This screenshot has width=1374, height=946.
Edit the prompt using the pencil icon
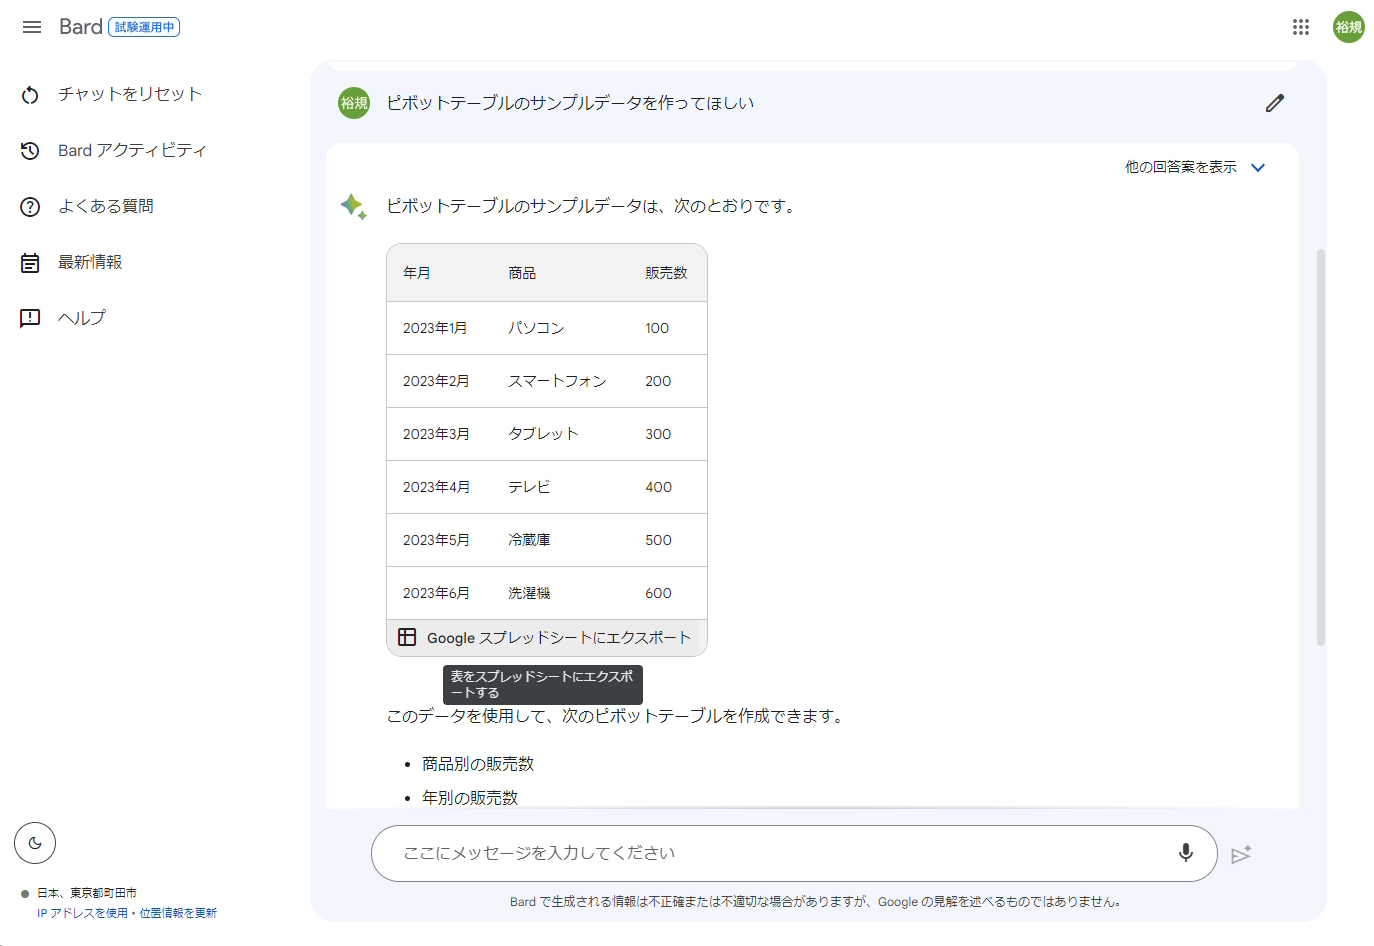(x=1274, y=103)
